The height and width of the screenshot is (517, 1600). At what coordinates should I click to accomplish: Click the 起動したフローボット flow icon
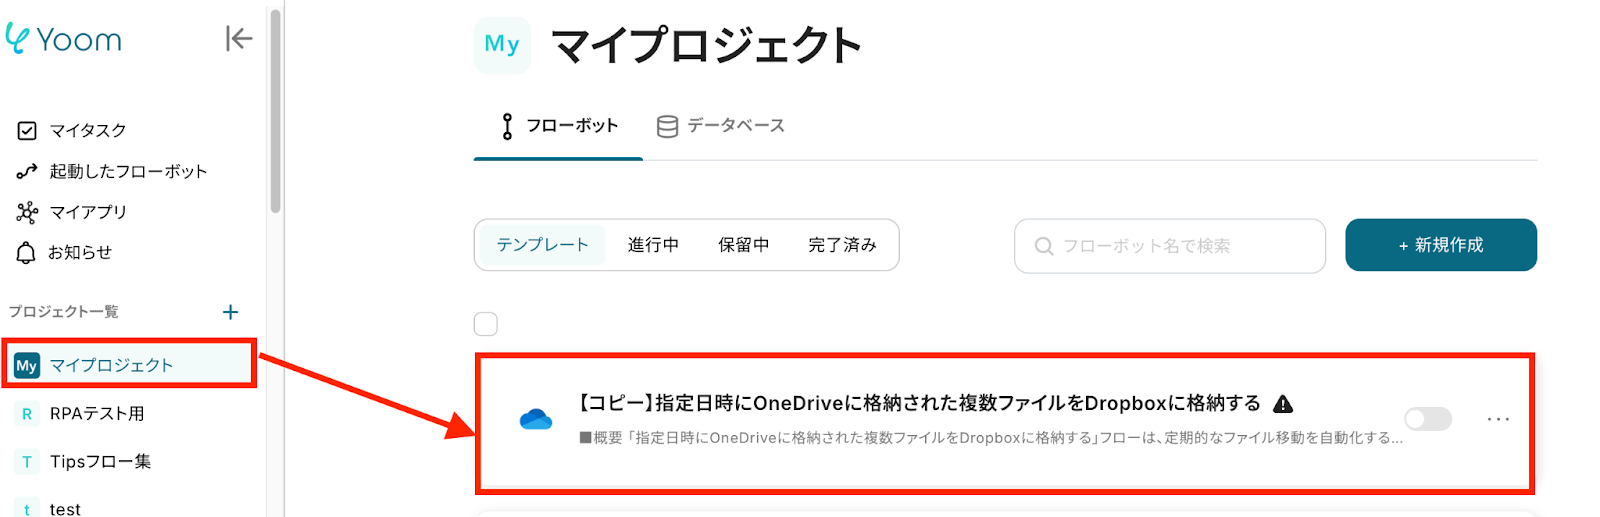pos(27,172)
